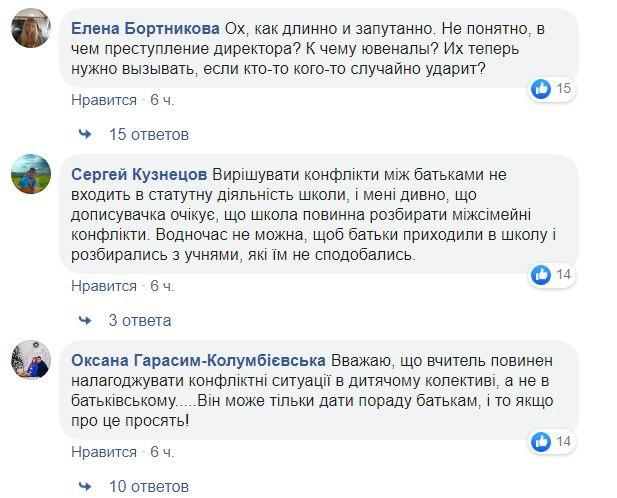
Task: Like Сергей Кузнецов's comment via Нравится
Action: [104, 286]
